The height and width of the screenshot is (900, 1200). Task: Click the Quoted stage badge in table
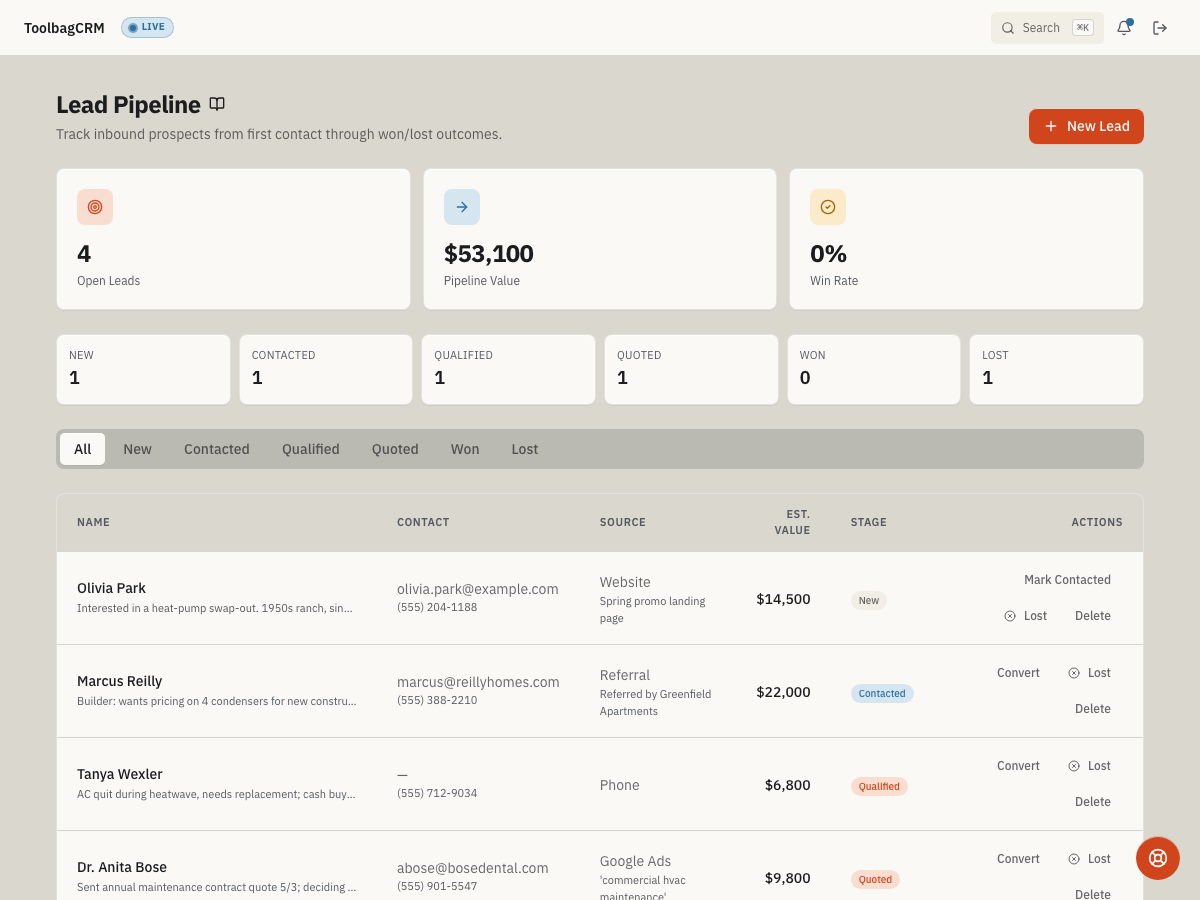875,879
